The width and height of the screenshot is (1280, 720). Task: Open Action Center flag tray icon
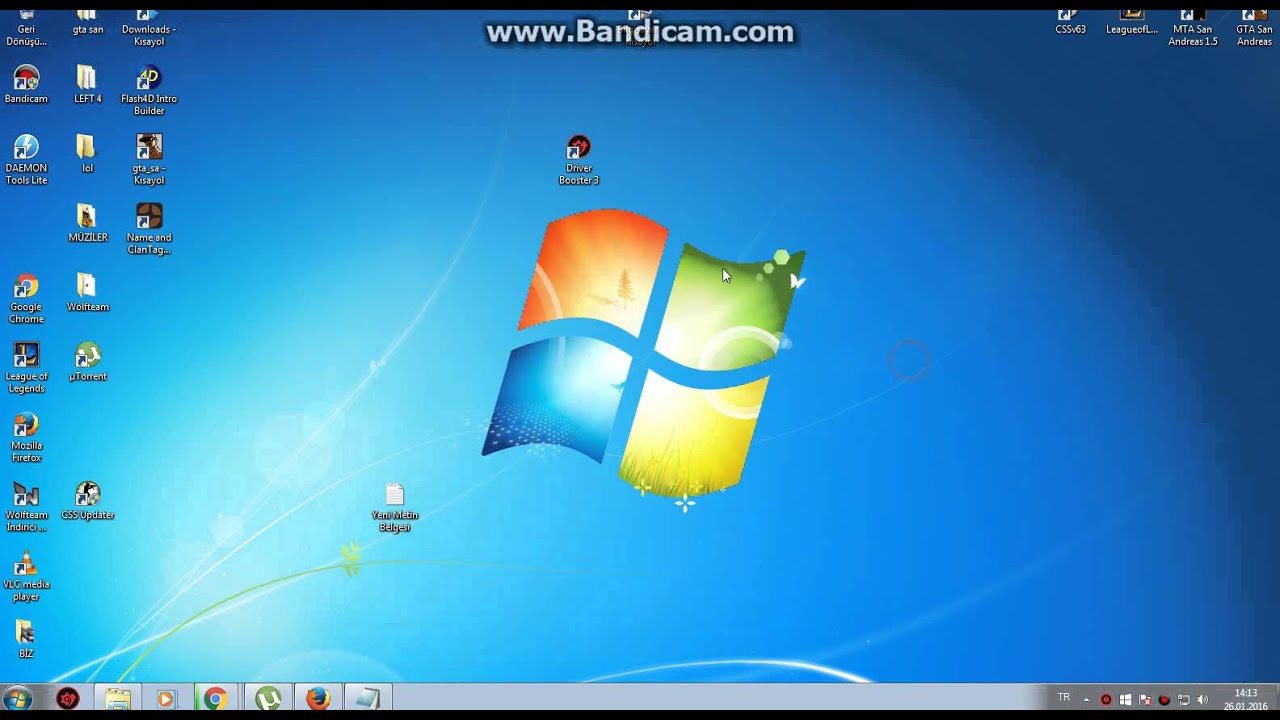point(1144,699)
